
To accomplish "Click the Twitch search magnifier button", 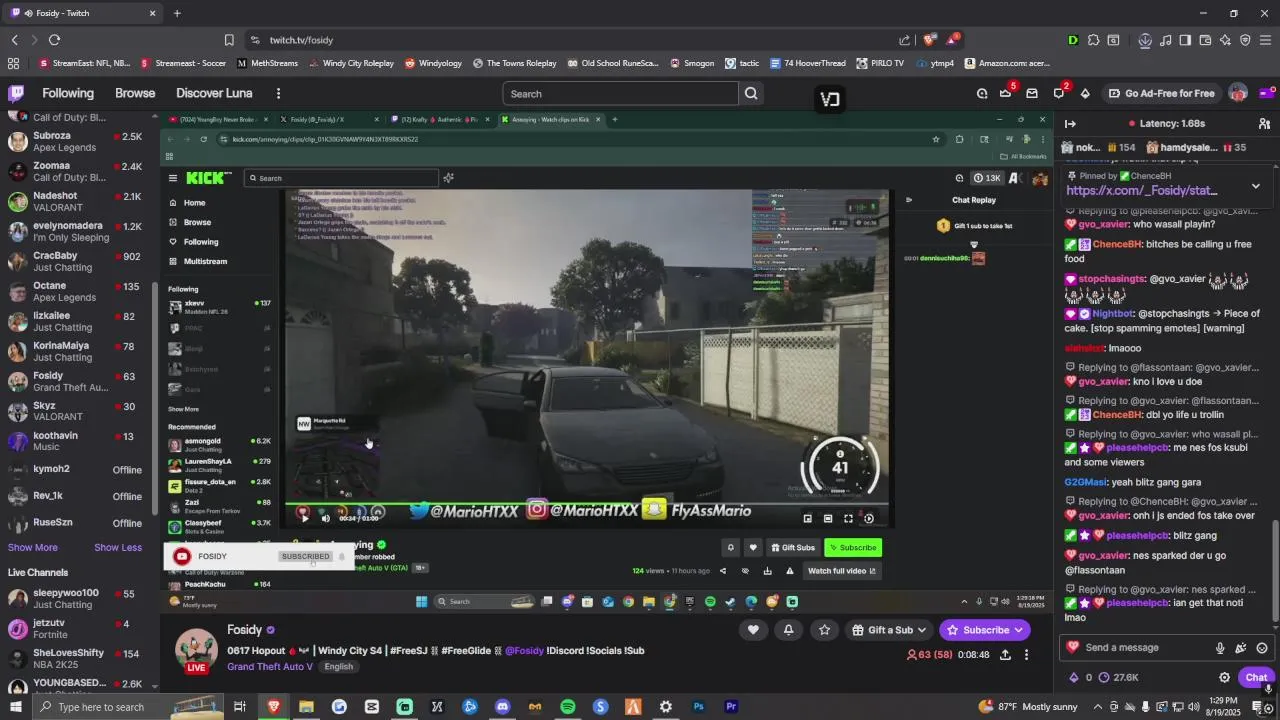I will click(x=751, y=93).
